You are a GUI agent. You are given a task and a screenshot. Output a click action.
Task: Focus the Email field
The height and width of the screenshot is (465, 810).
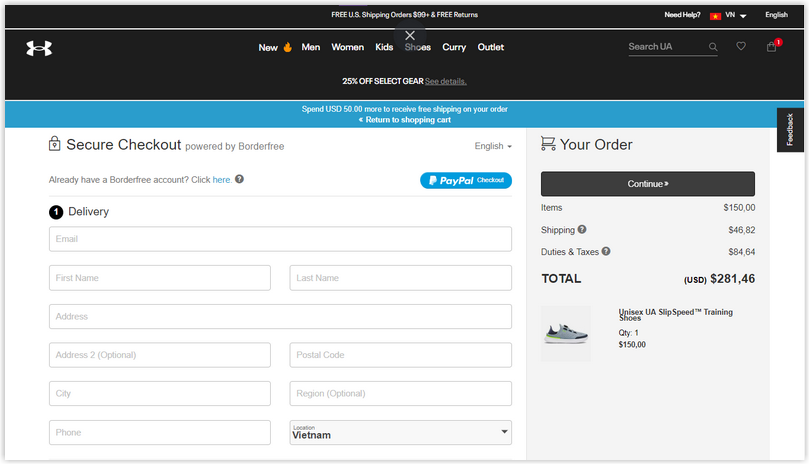tap(281, 239)
